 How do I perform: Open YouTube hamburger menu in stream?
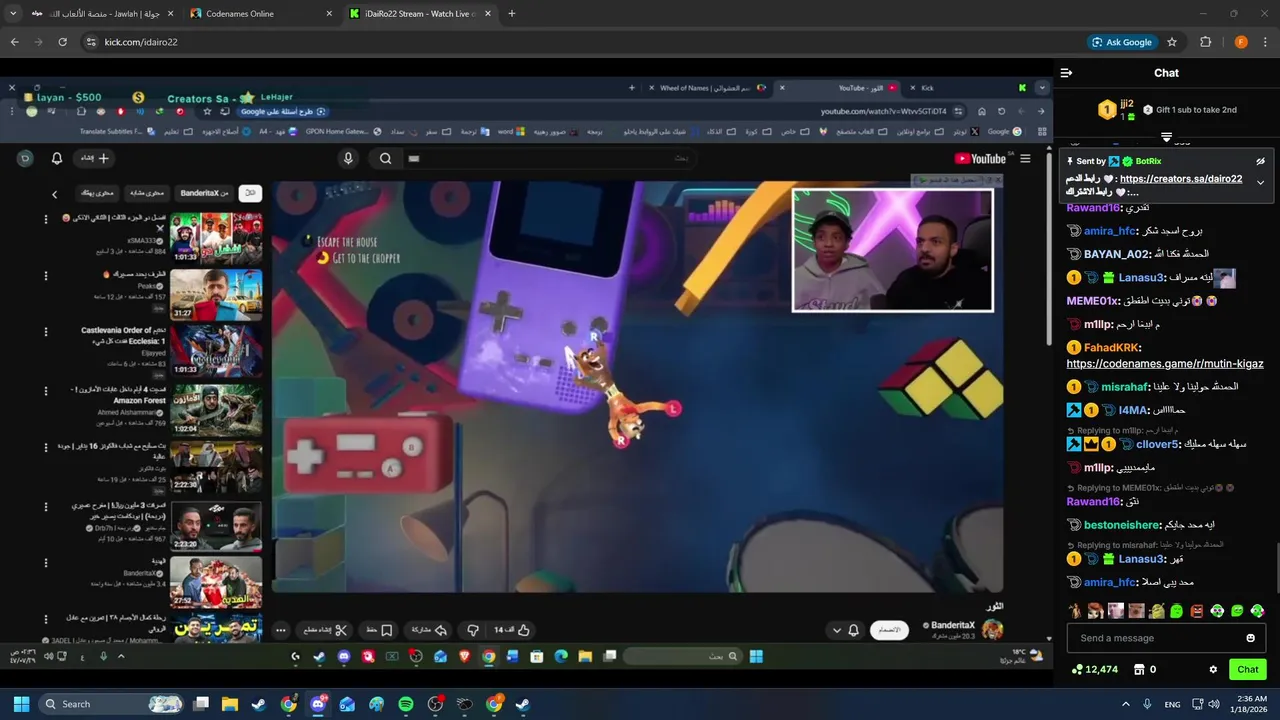pos(1025,159)
